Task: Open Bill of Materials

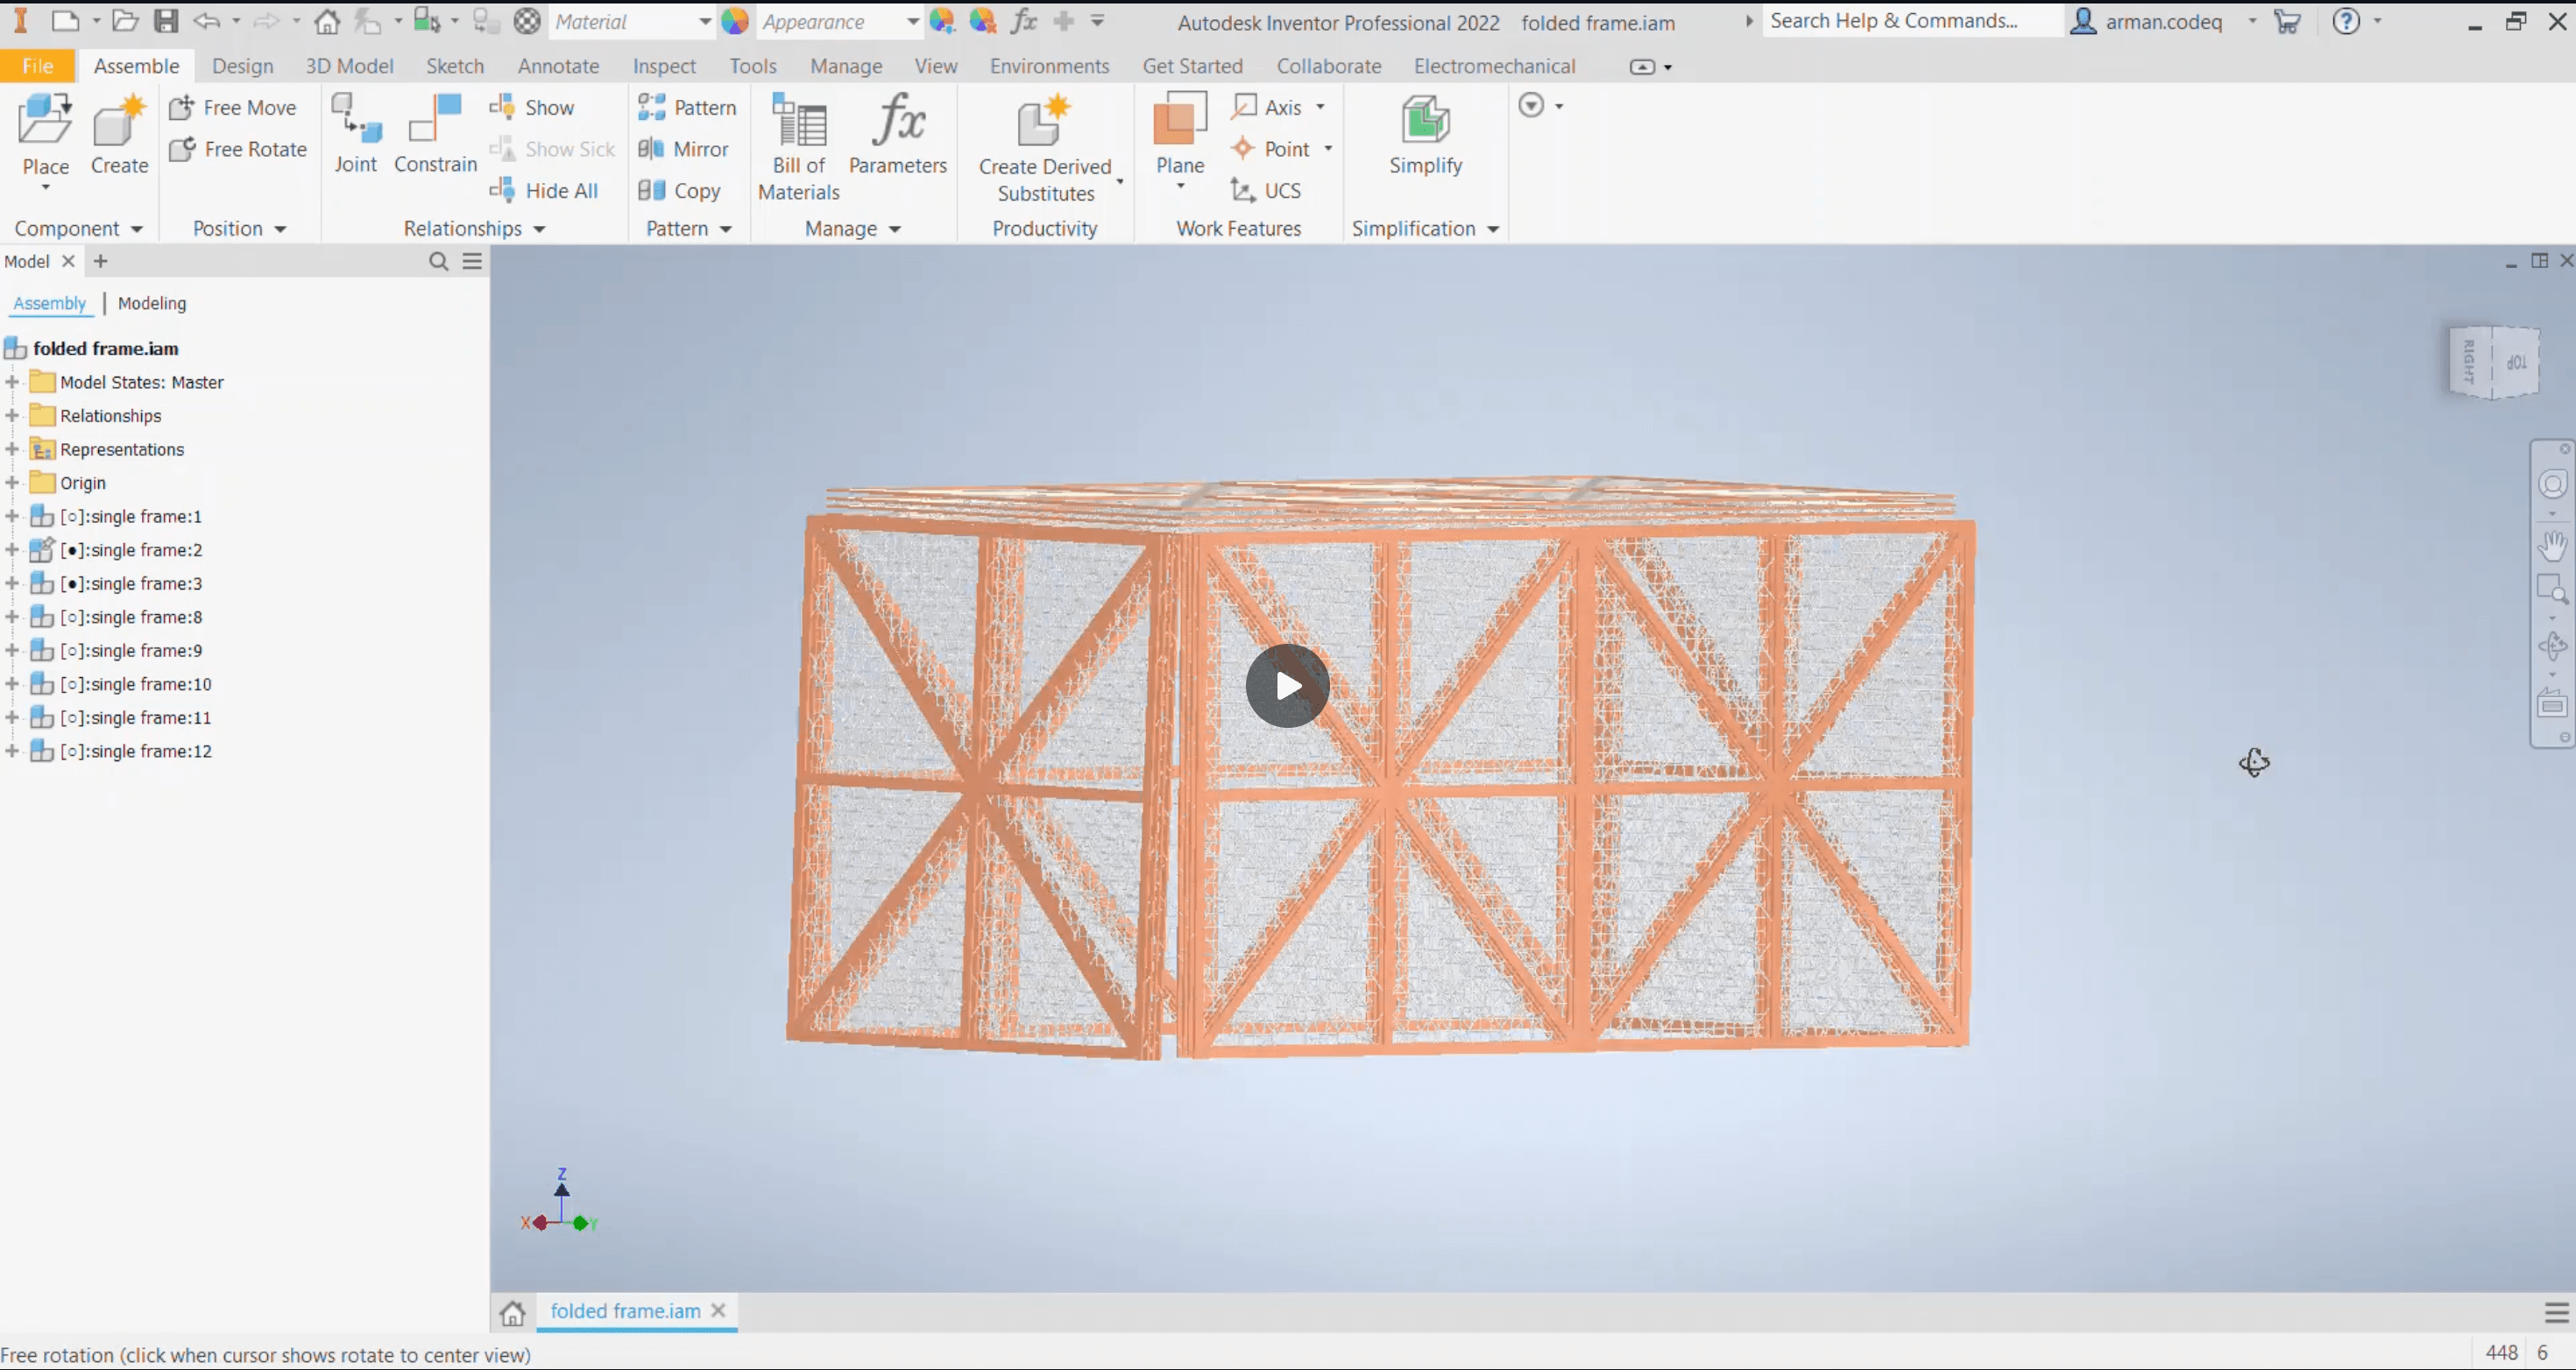Action: pos(798,147)
